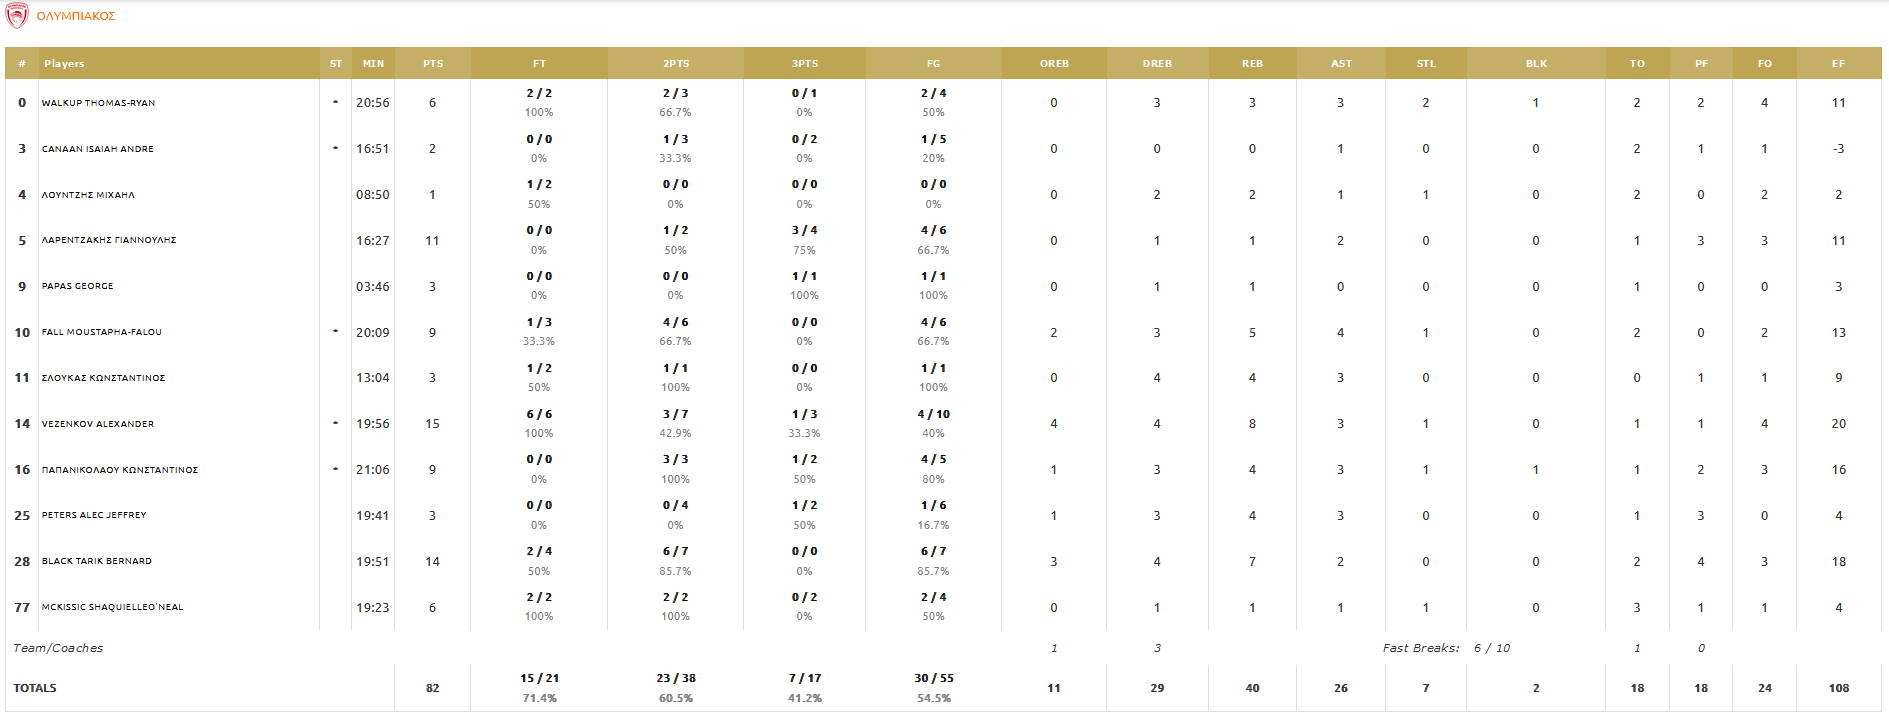Click the FT free throws header

(x=539, y=64)
